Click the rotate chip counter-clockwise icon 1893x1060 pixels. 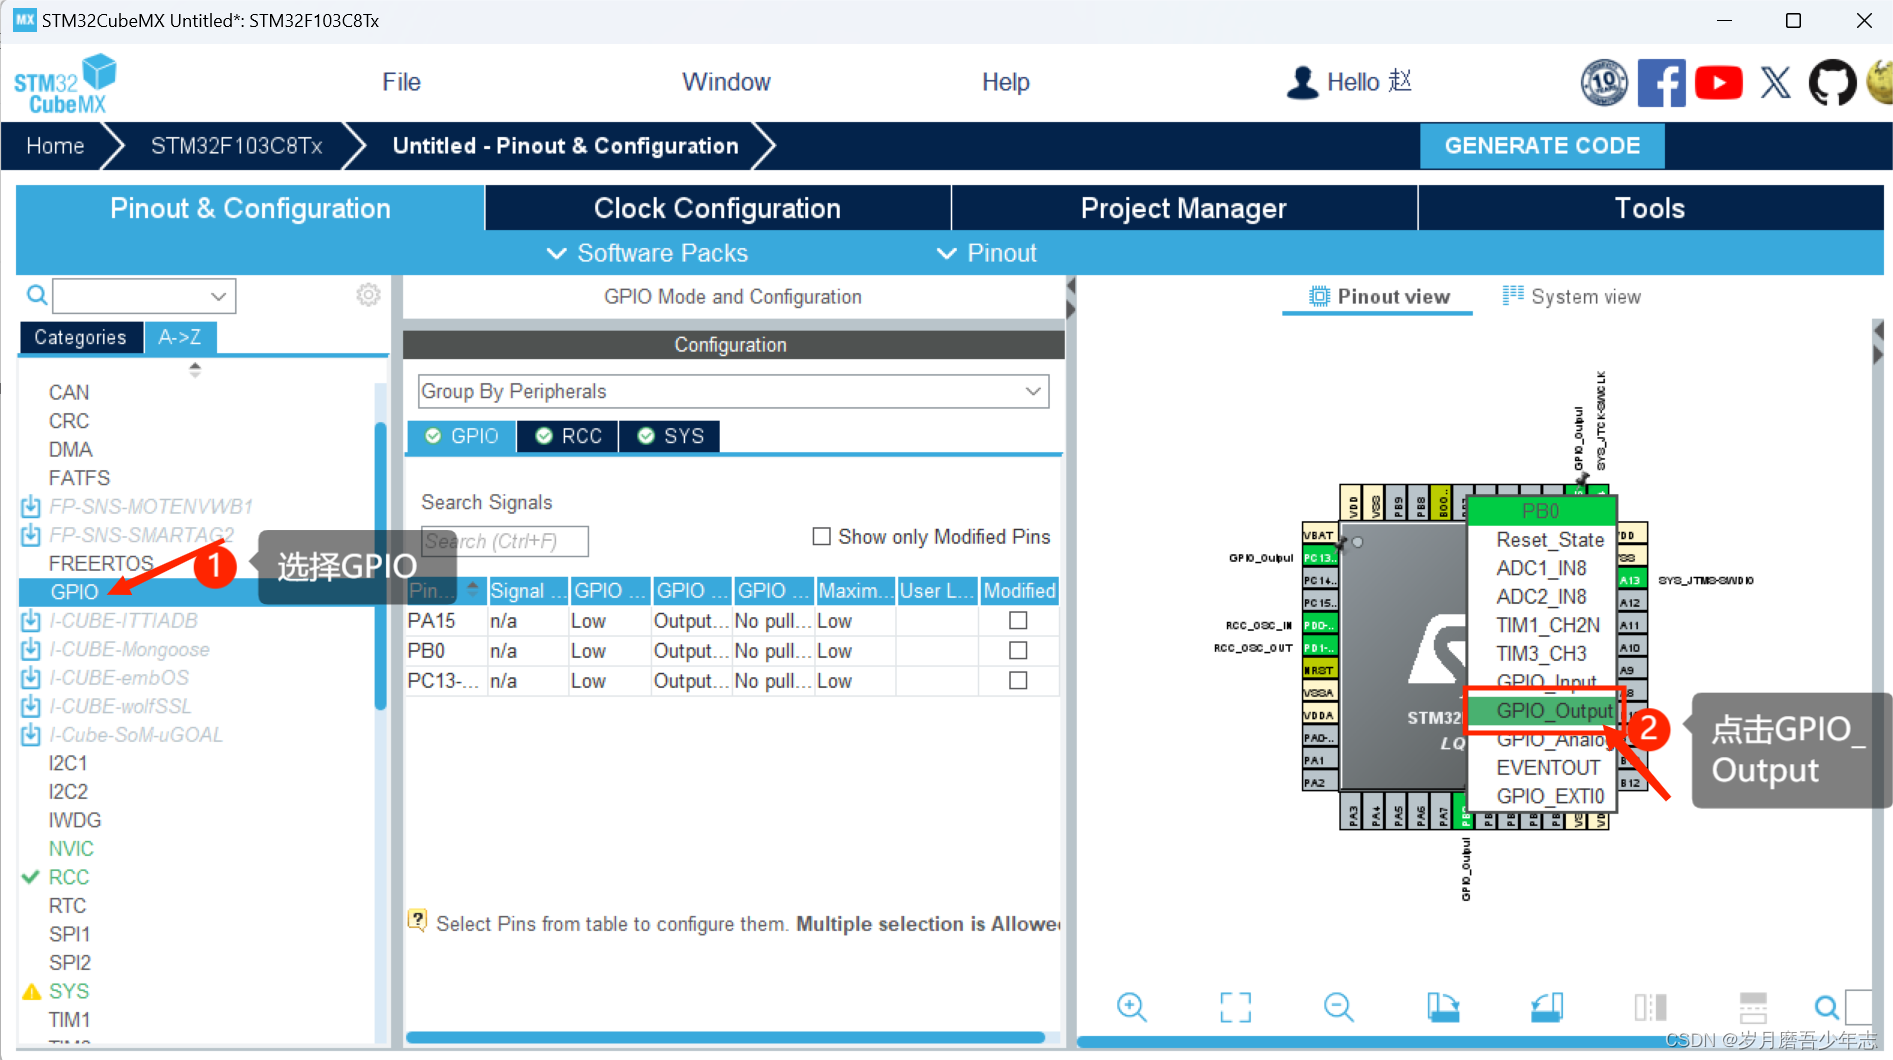pos(1546,1006)
